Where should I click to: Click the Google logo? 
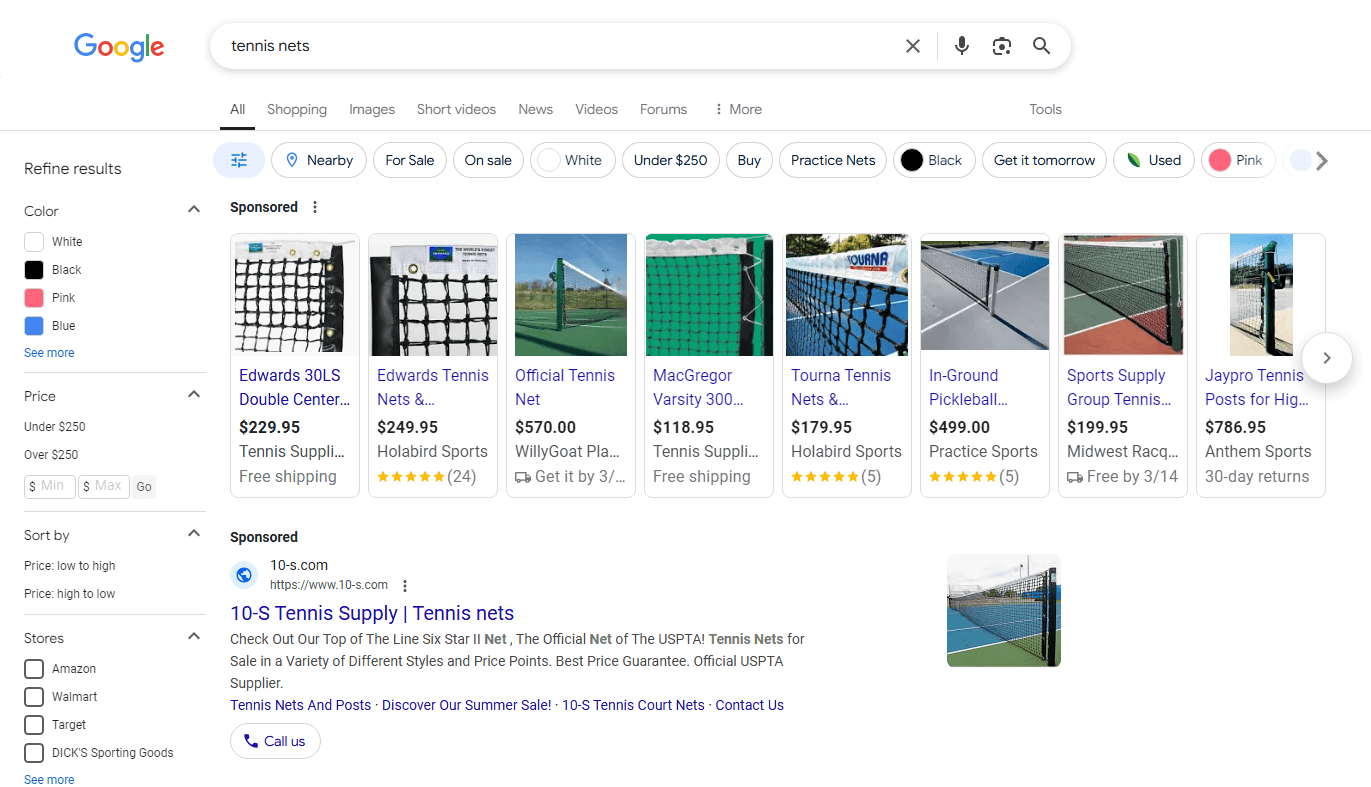[x=119, y=47]
